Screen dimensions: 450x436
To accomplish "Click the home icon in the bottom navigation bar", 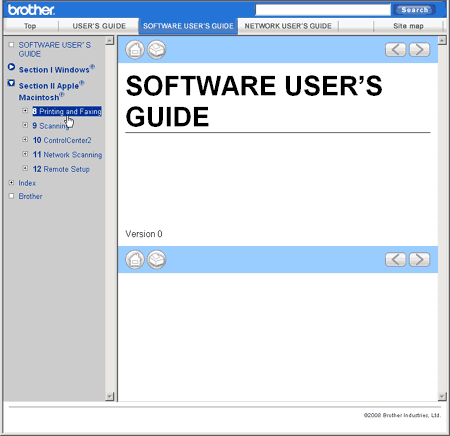I will point(135,260).
